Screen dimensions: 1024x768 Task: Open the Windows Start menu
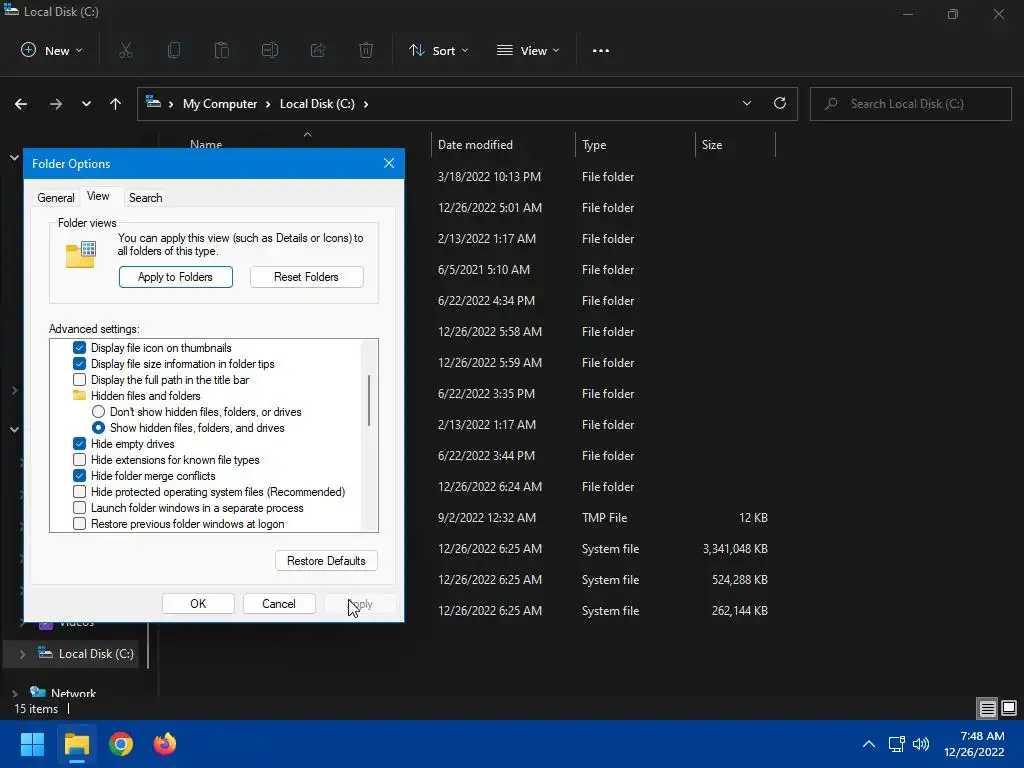[x=32, y=744]
